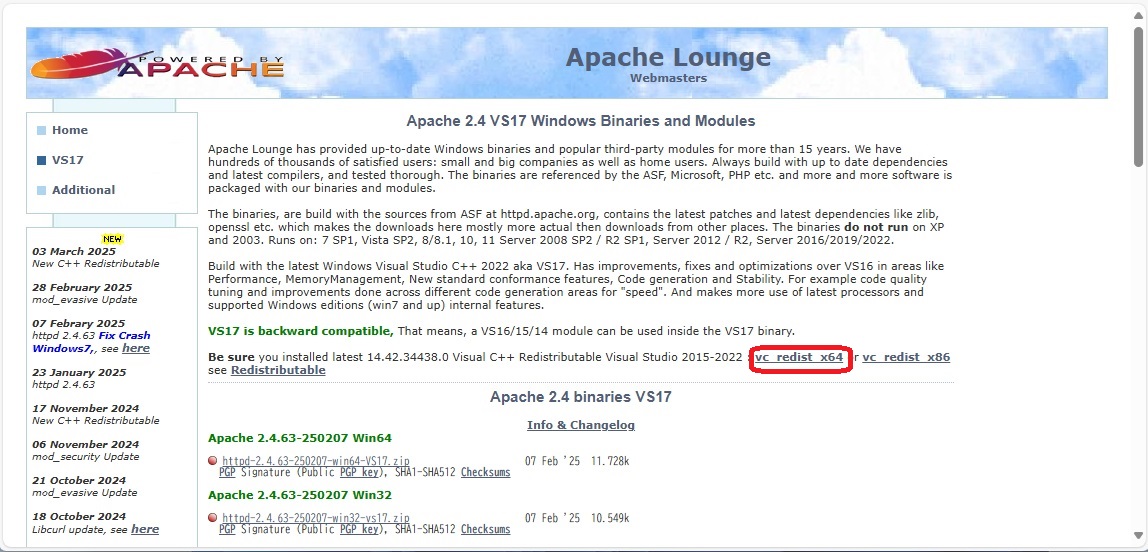The width and height of the screenshot is (1148, 552).
Task: Download httpd-2.4.63-250207-win64-VS17.zip
Action: [316, 461]
